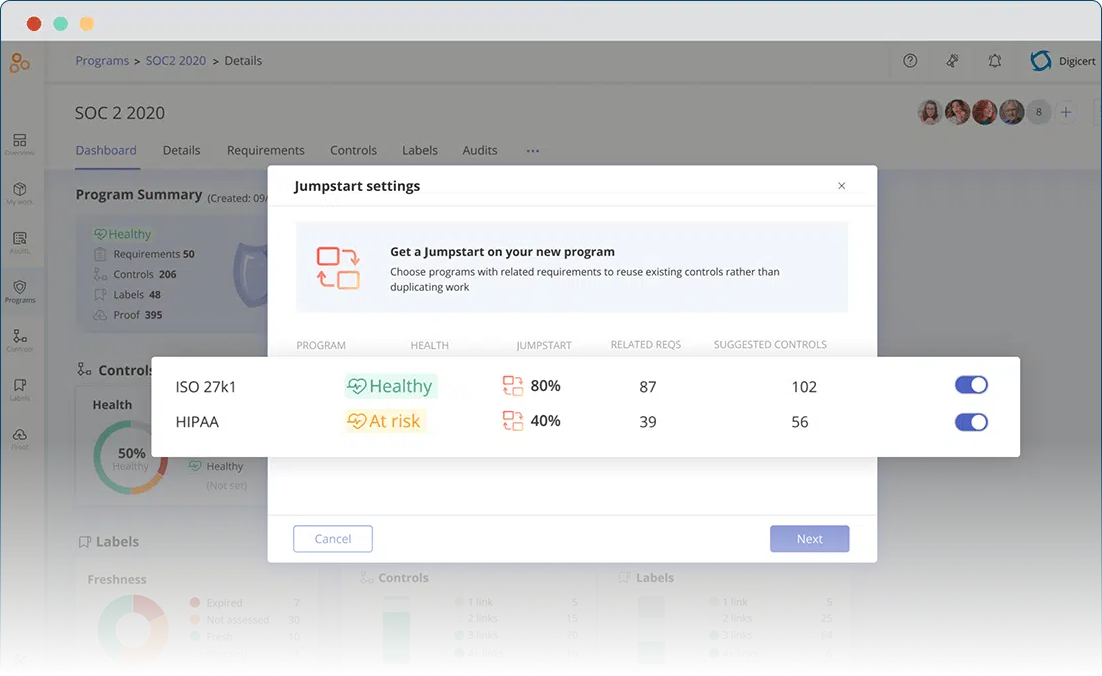This screenshot has width=1102, height=676.
Task: Toggle off ISO 27k1 jumpstart switch
Action: click(x=971, y=386)
